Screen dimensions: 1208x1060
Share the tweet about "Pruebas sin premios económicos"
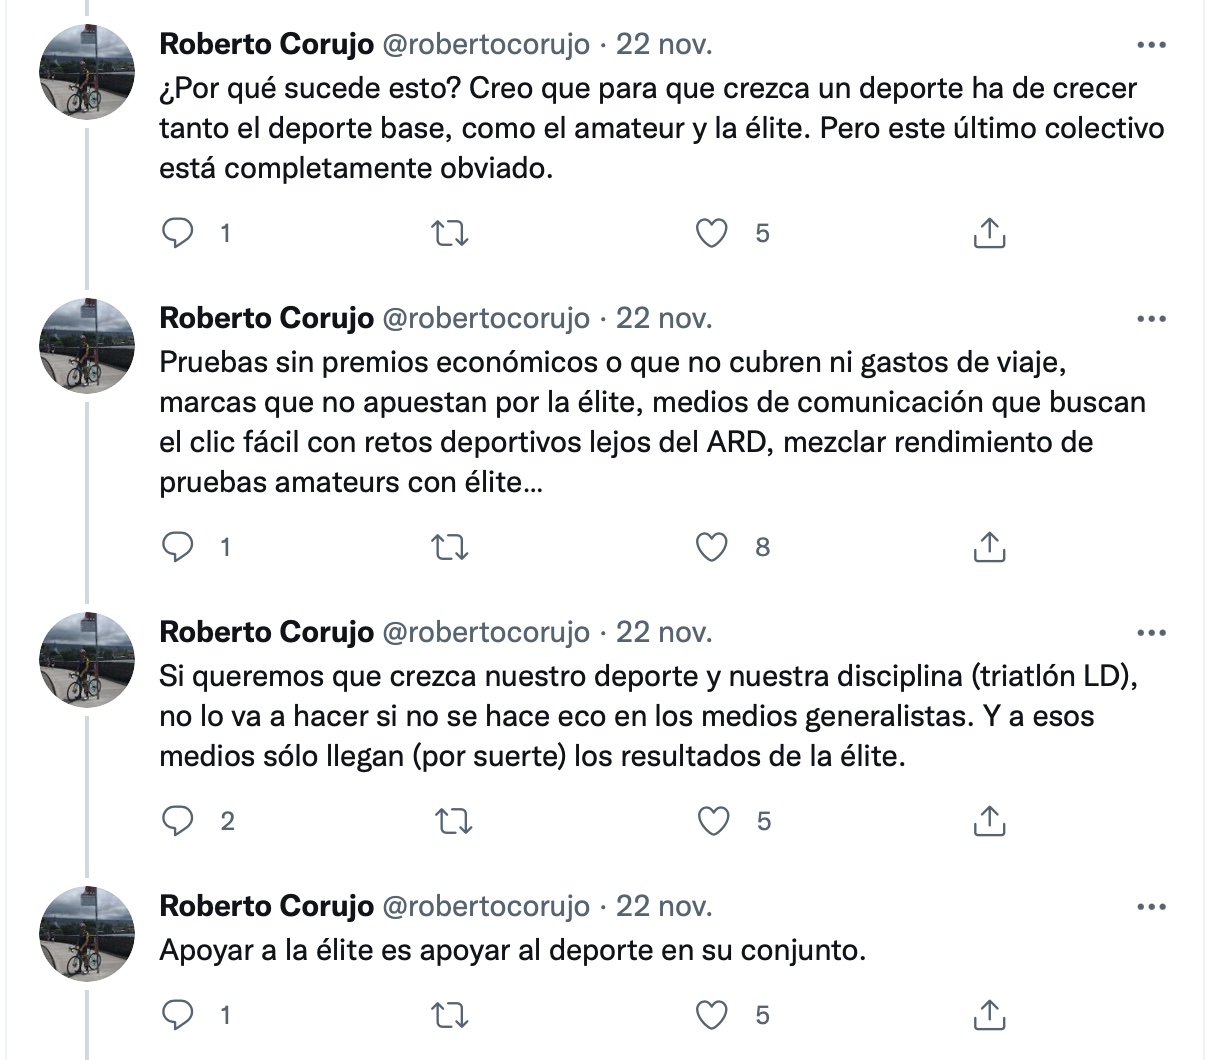988,547
